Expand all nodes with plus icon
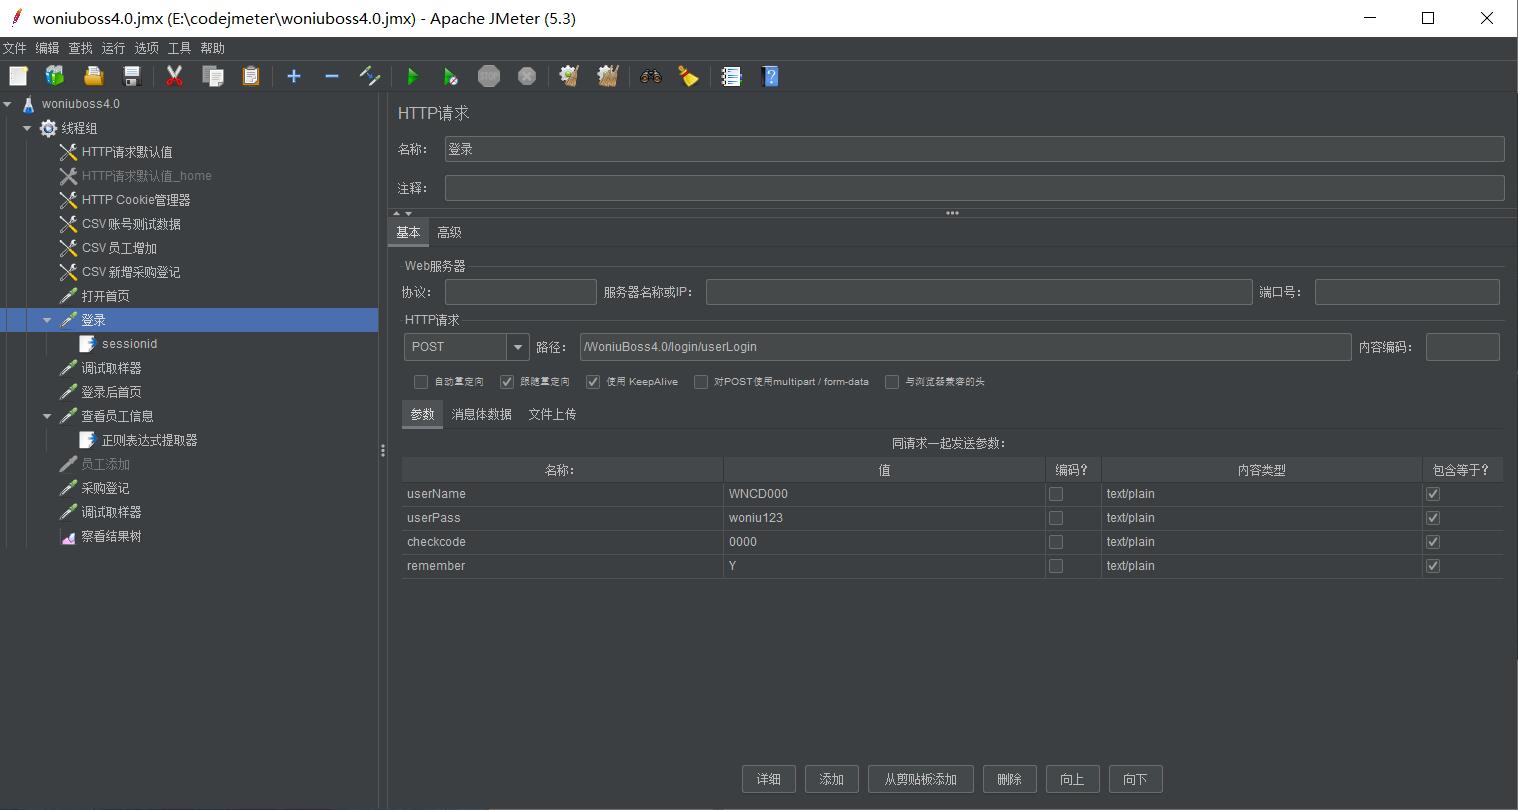The image size is (1518, 810). pyautogui.click(x=294, y=76)
